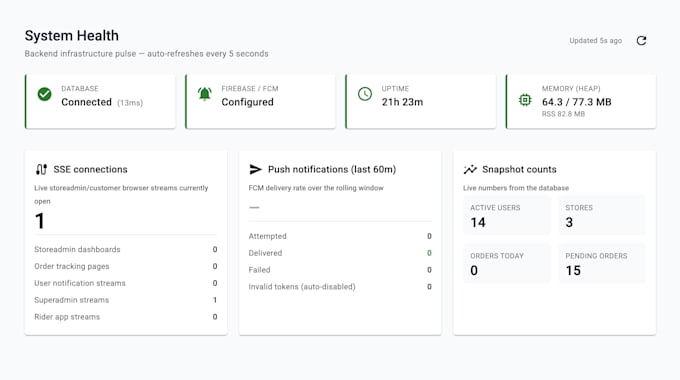Image resolution: width=680 pixels, height=380 pixels.
Task: Click the Attempted row label
Action: click(x=267, y=236)
